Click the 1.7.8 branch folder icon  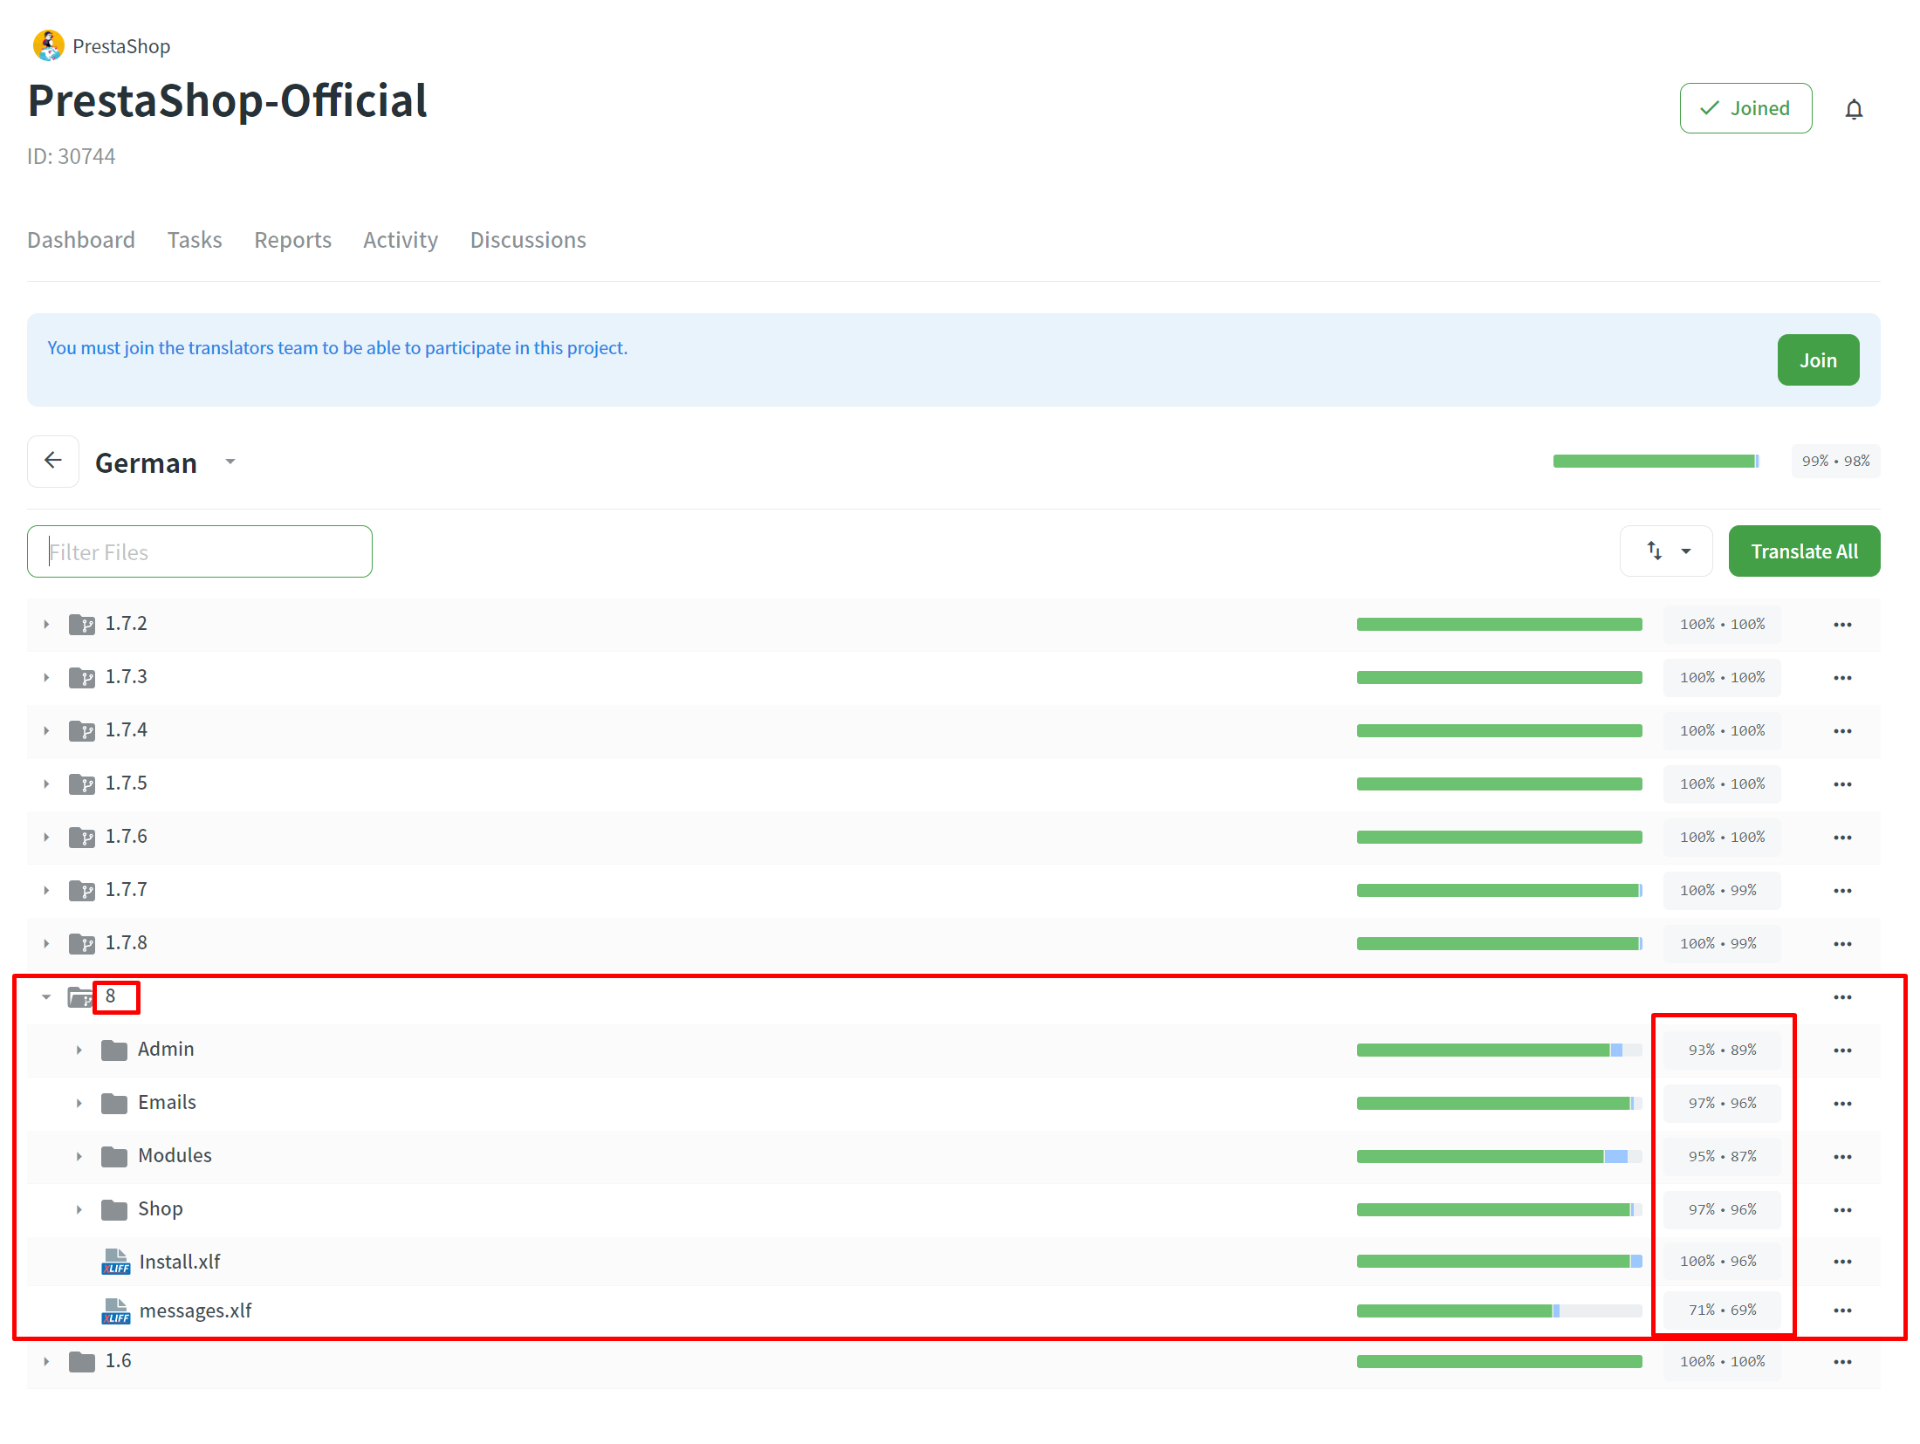click(82, 943)
